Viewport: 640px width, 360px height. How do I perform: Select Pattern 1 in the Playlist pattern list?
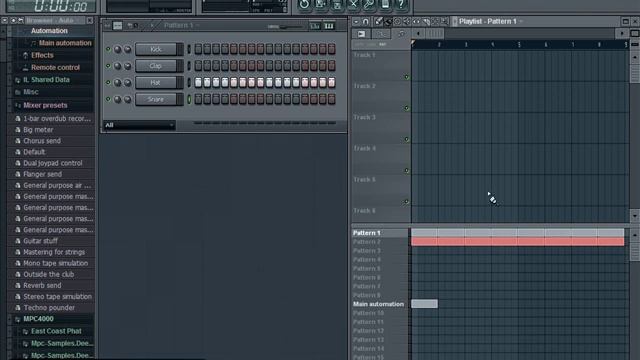367,233
